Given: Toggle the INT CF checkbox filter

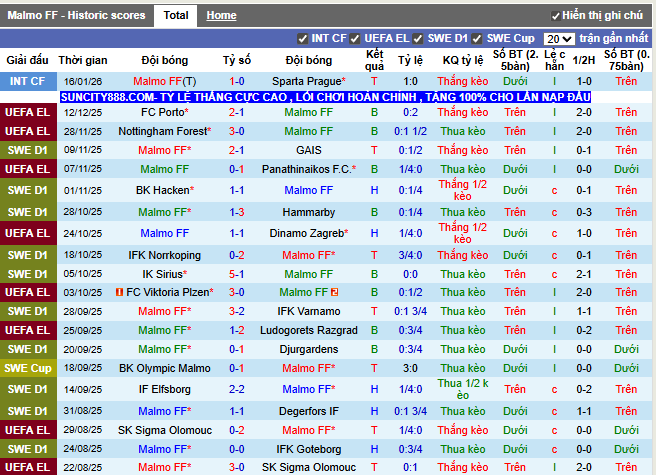Looking at the screenshot, I should coord(302,39).
